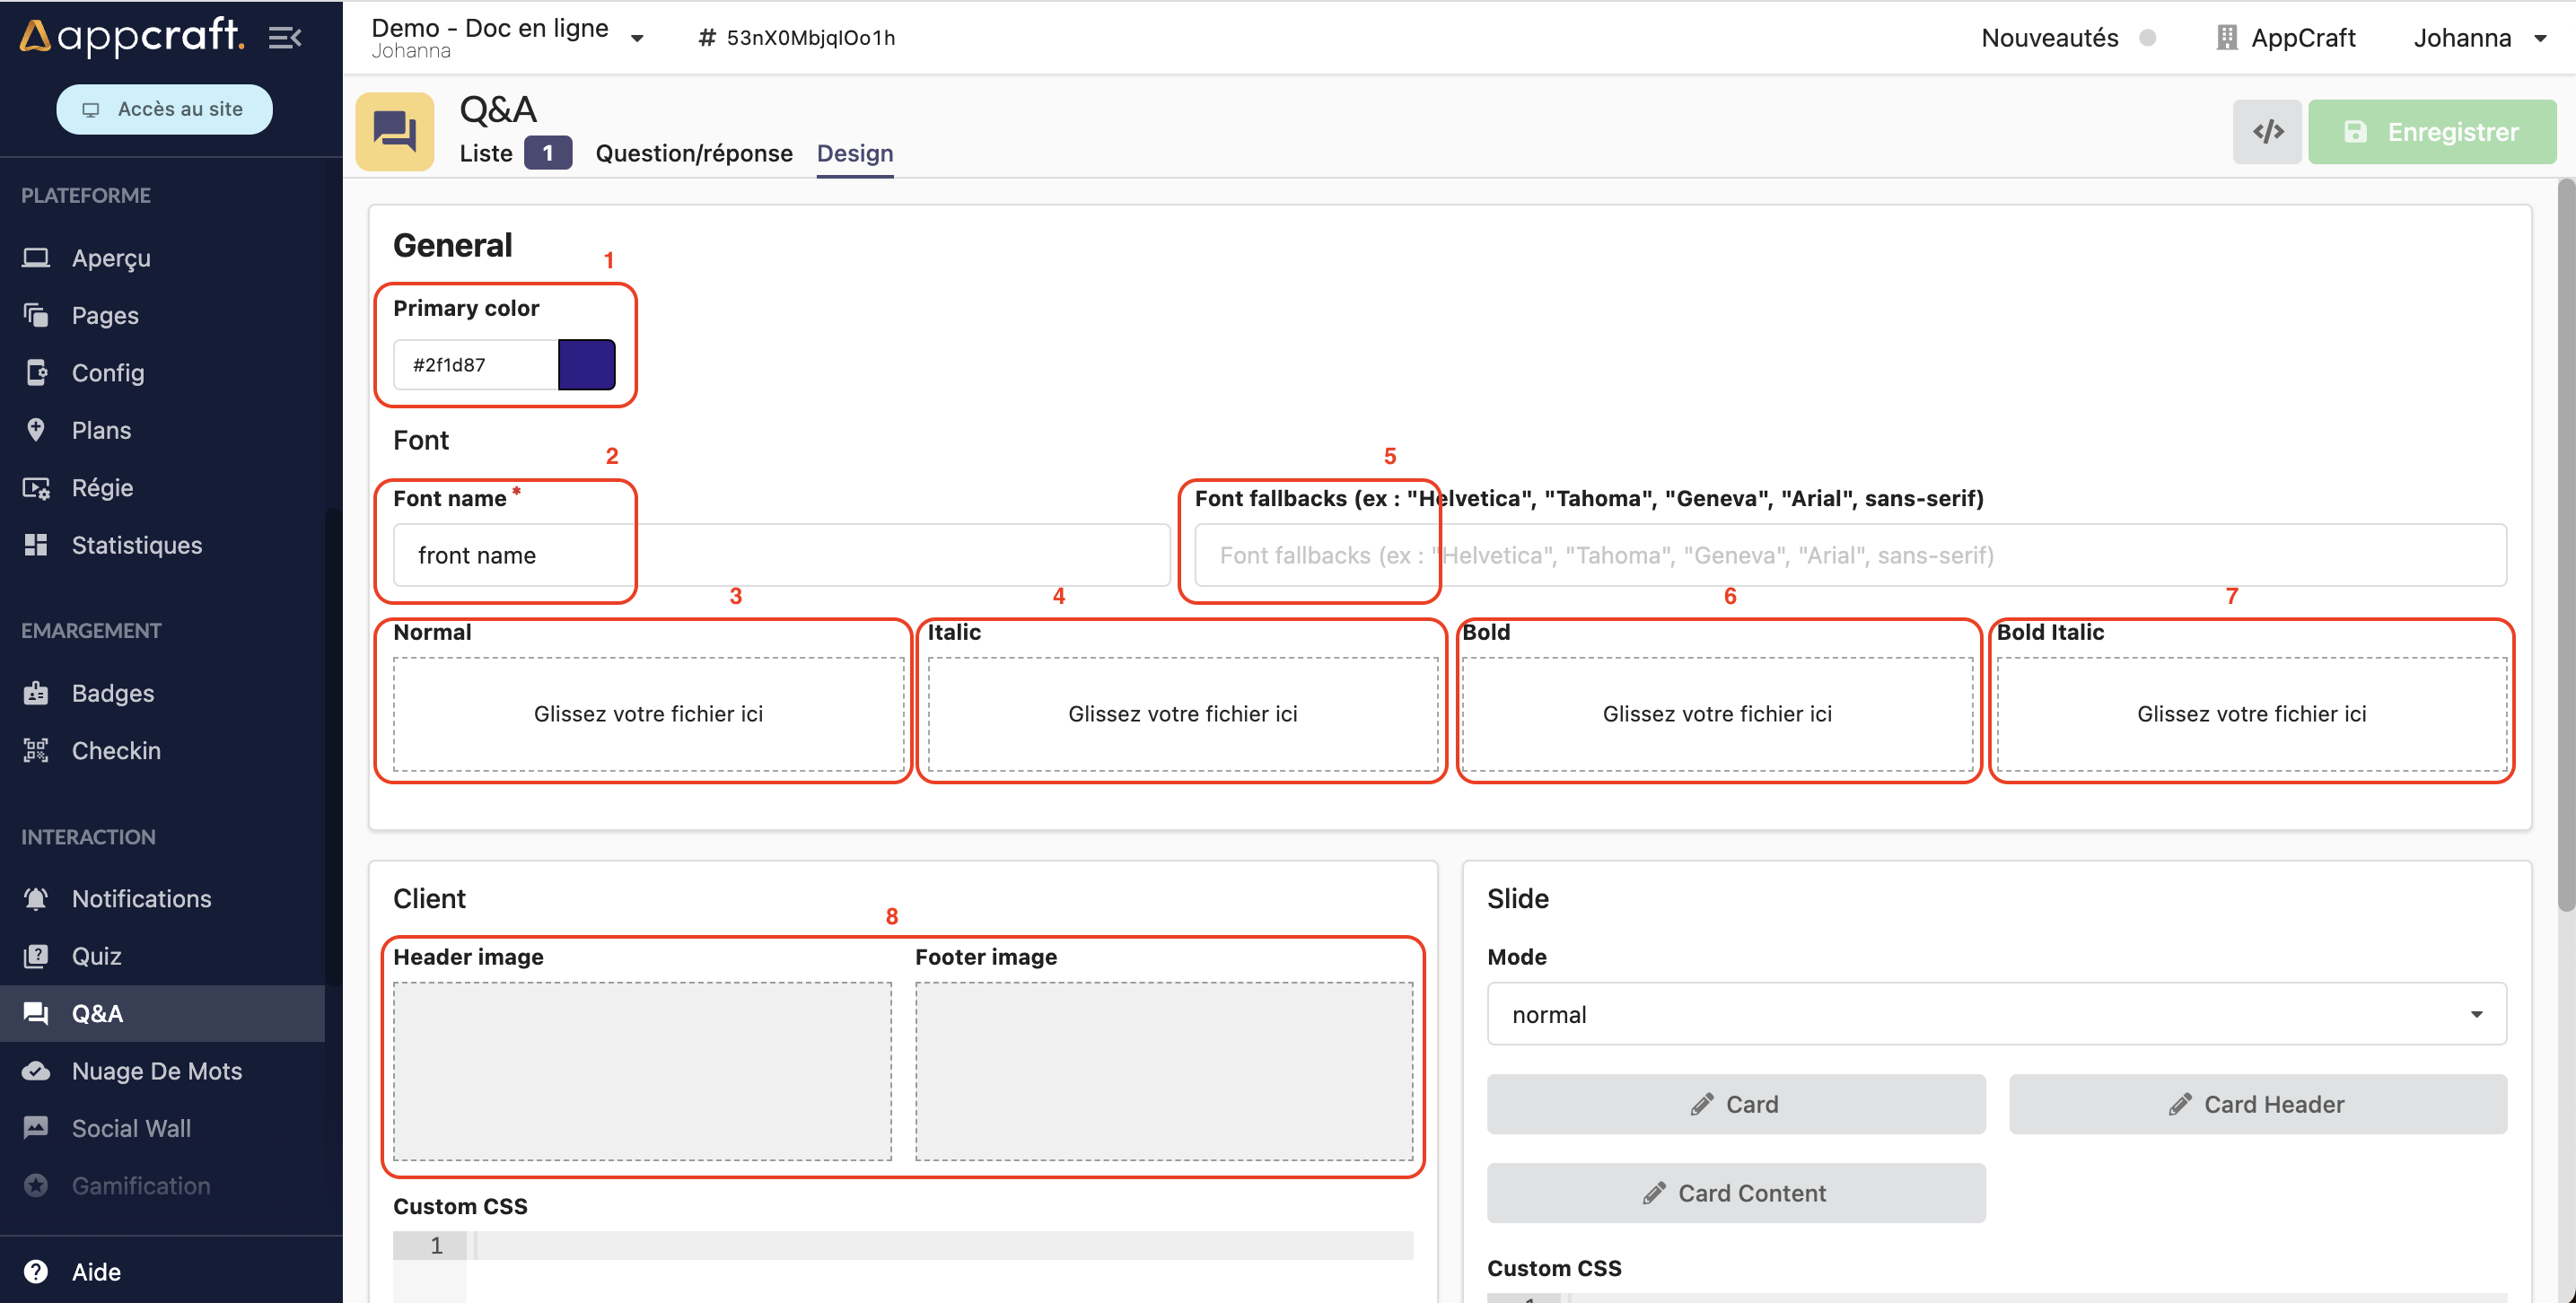Click the Aperçu laptop icon
The width and height of the screenshot is (2576, 1303).
pyautogui.click(x=36, y=257)
